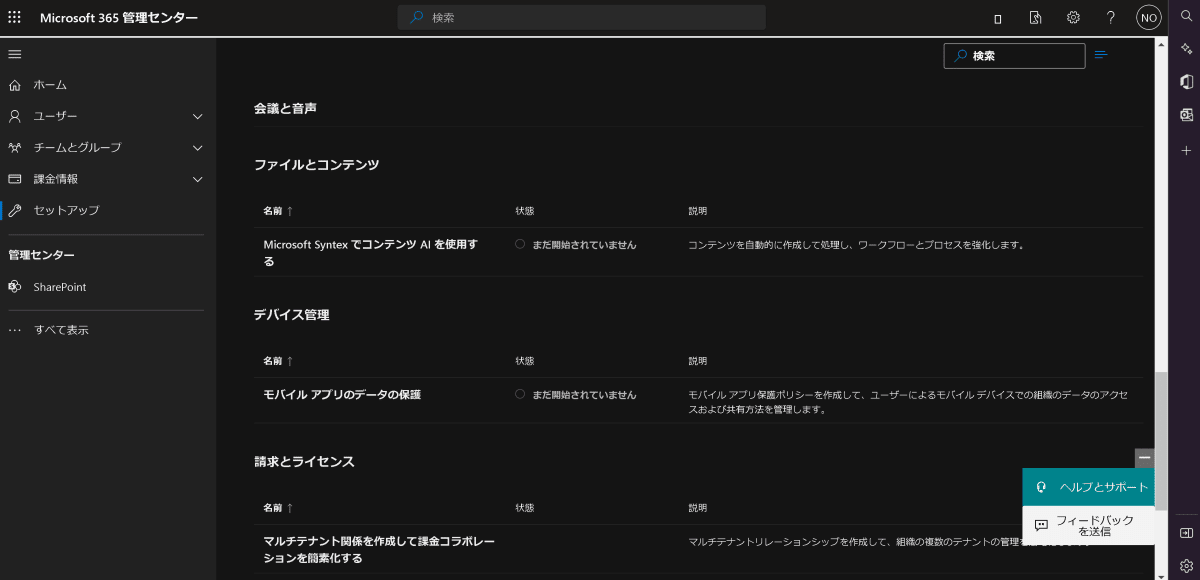Click フィードバックを送信 button

click(x=1089, y=526)
